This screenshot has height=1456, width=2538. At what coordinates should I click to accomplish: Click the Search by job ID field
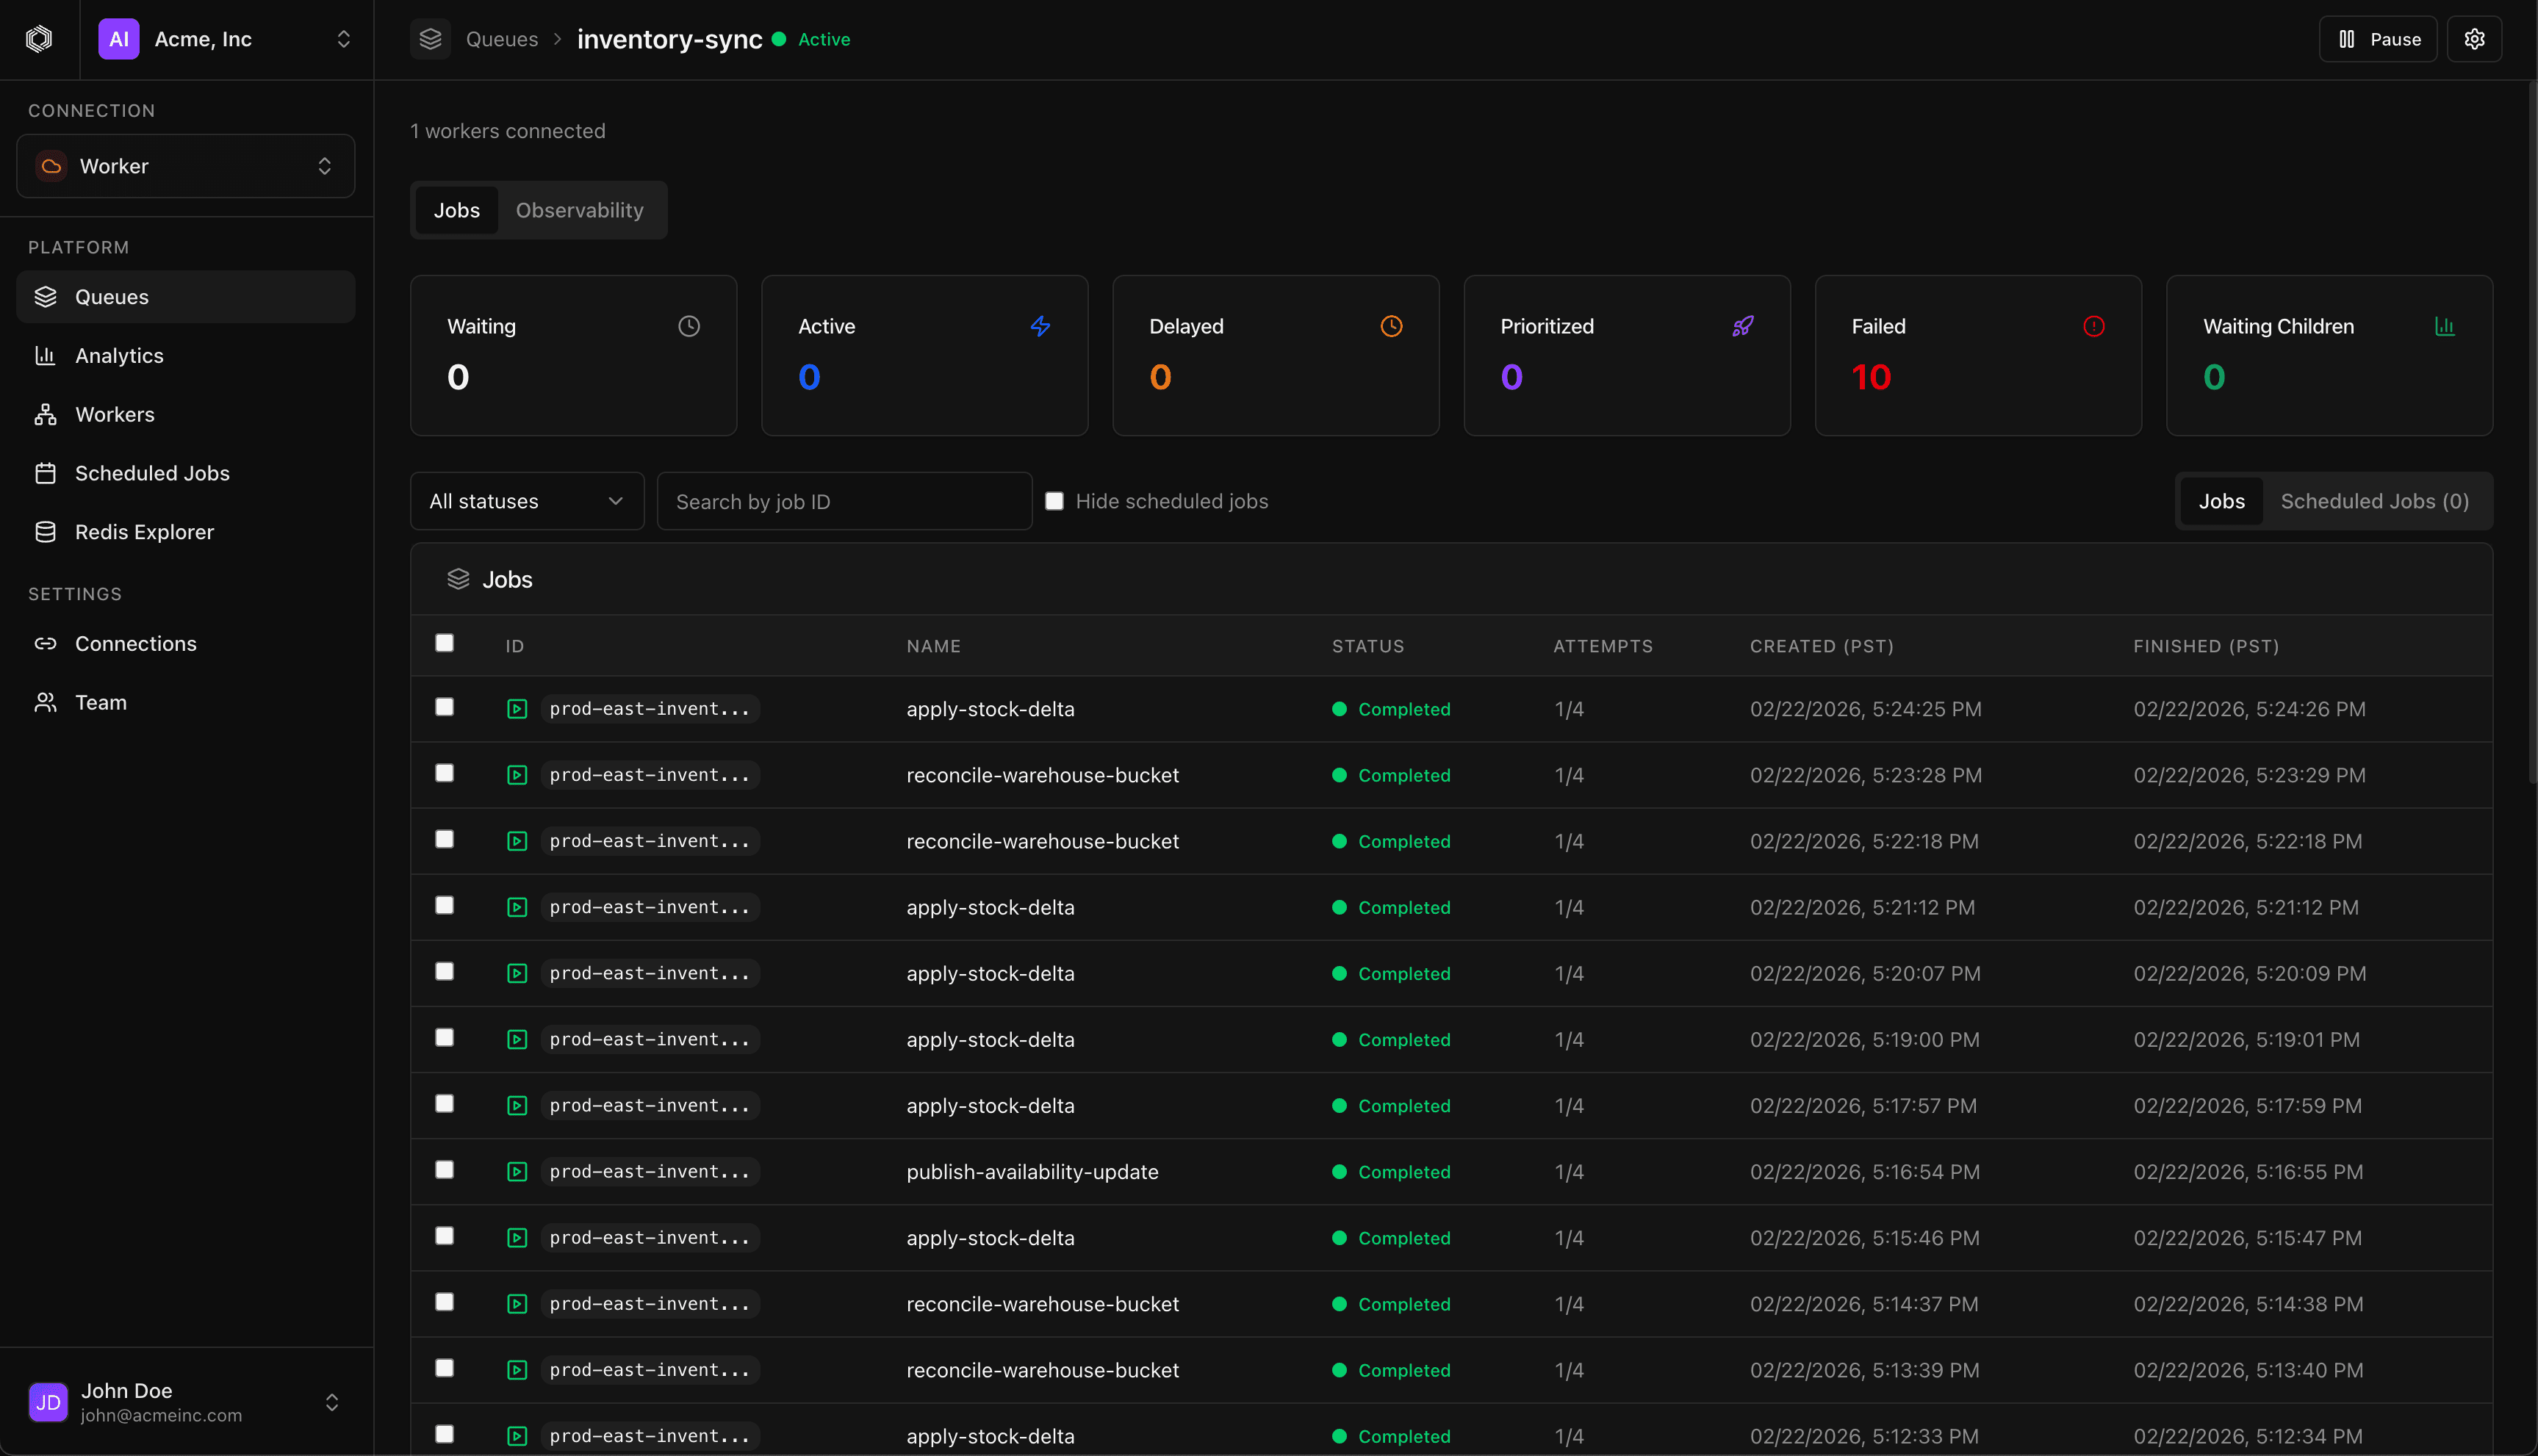(845, 500)
